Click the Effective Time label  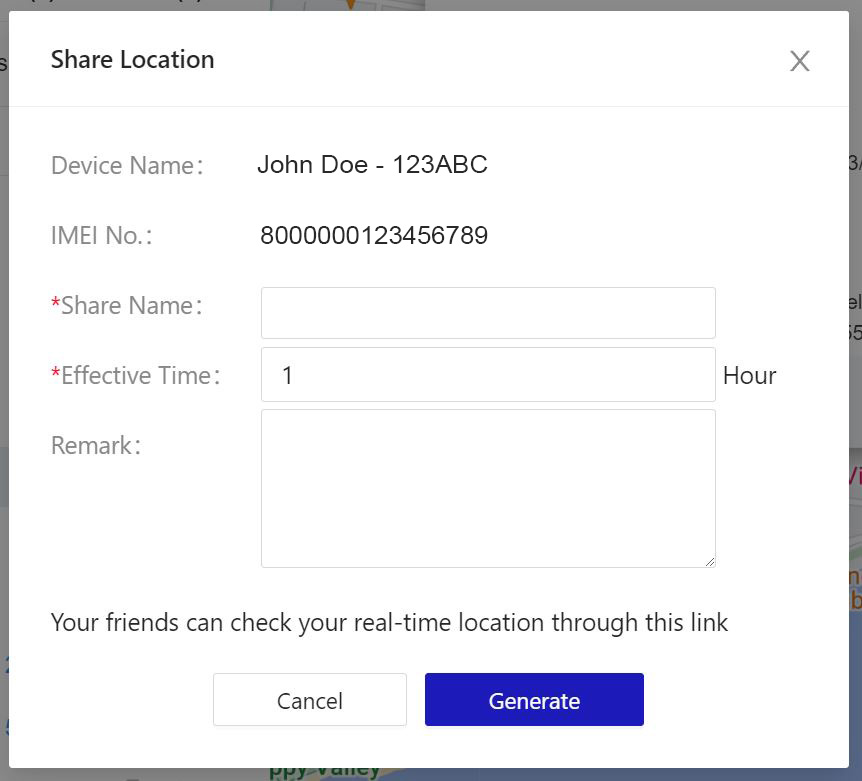pos(140,376)
